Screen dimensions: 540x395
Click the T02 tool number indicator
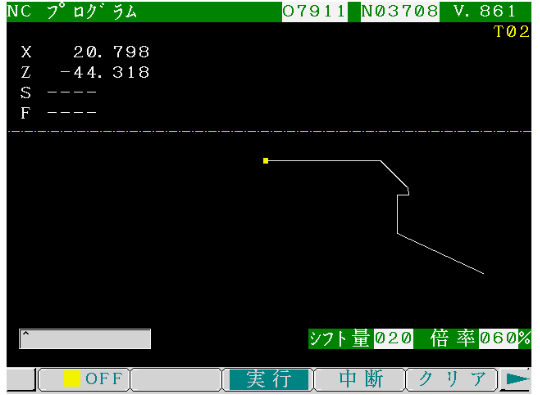(x=512, y=32)
